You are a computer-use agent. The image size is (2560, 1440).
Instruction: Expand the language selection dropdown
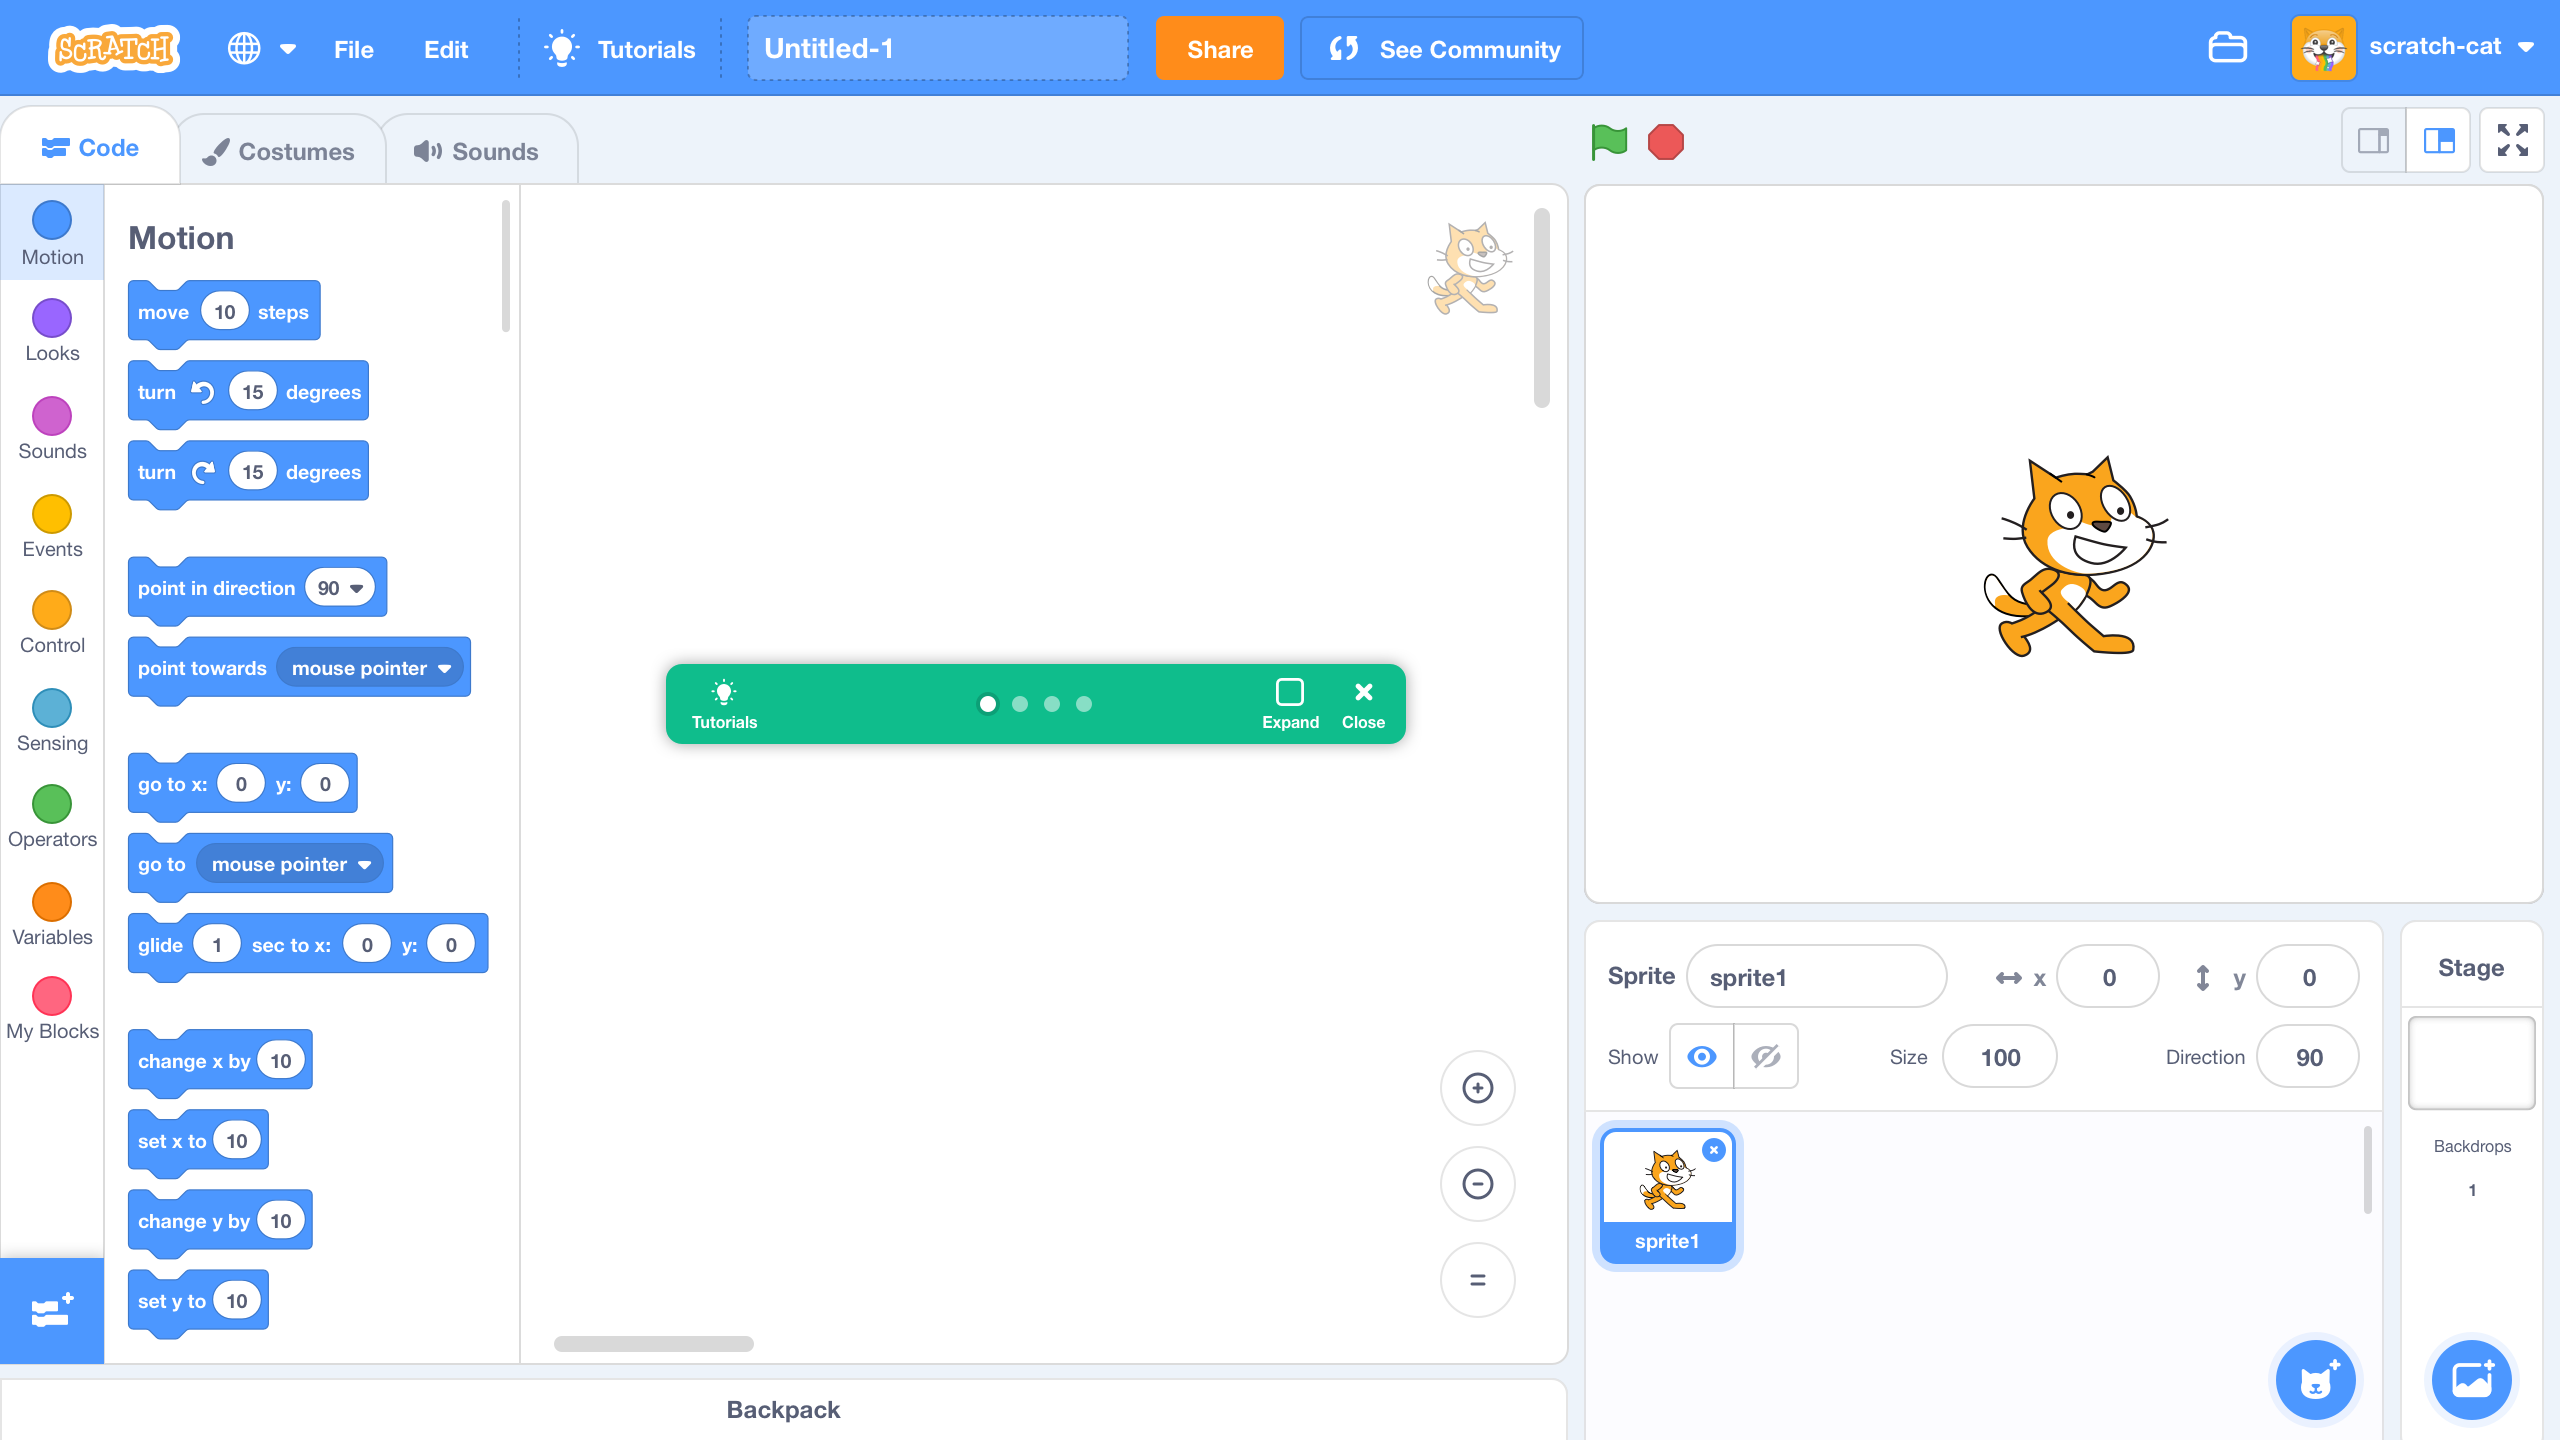[x=262, y=47]
